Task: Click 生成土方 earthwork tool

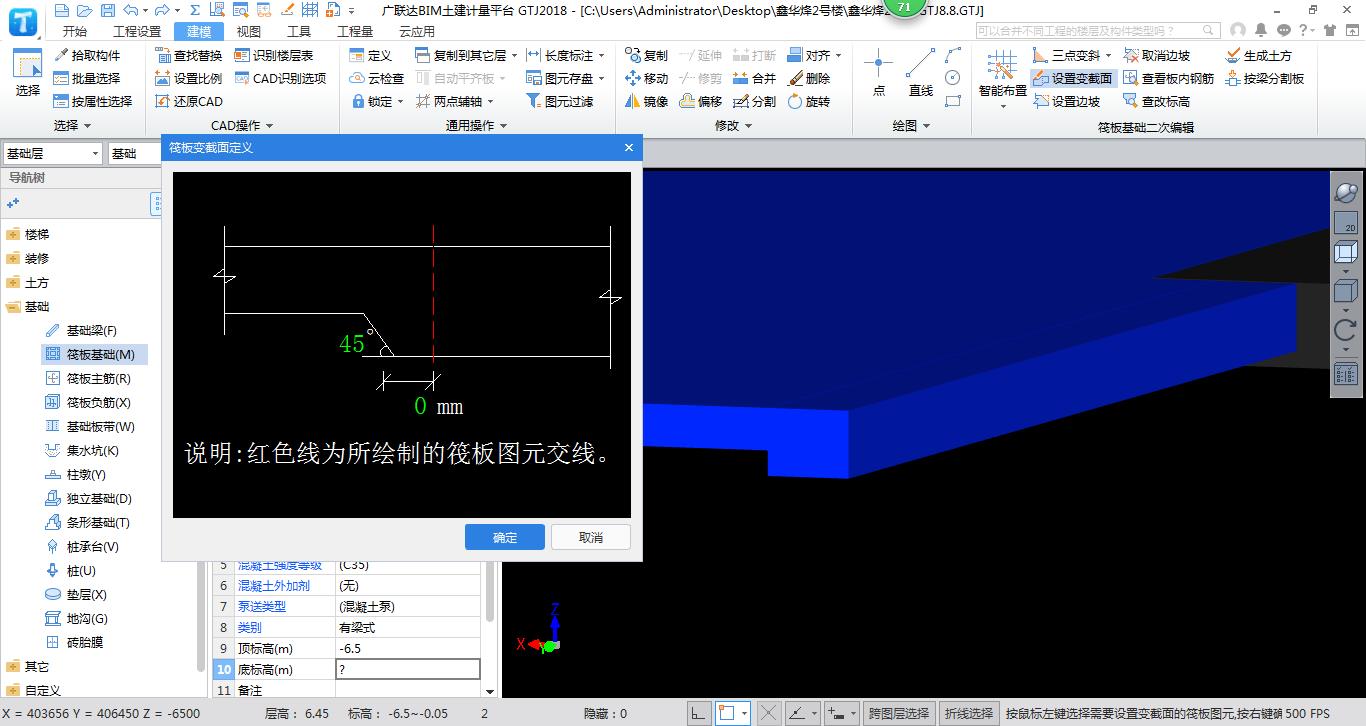Action: [1259, 55]
